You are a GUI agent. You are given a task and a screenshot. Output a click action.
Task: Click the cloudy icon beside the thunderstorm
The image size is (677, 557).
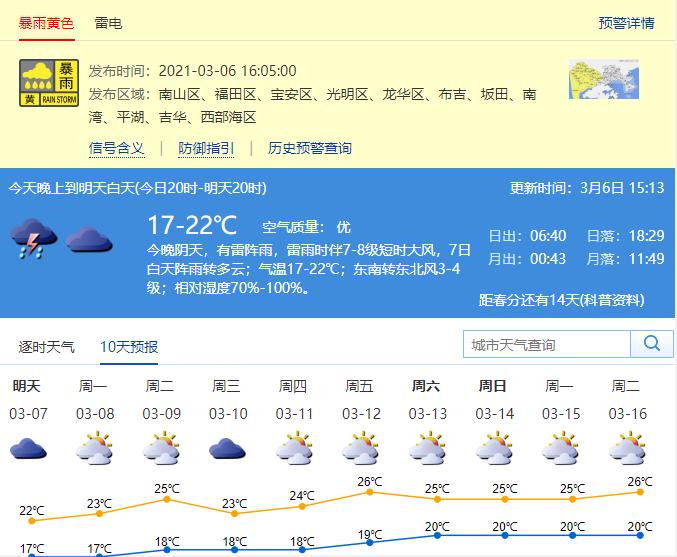click(88, 241)
